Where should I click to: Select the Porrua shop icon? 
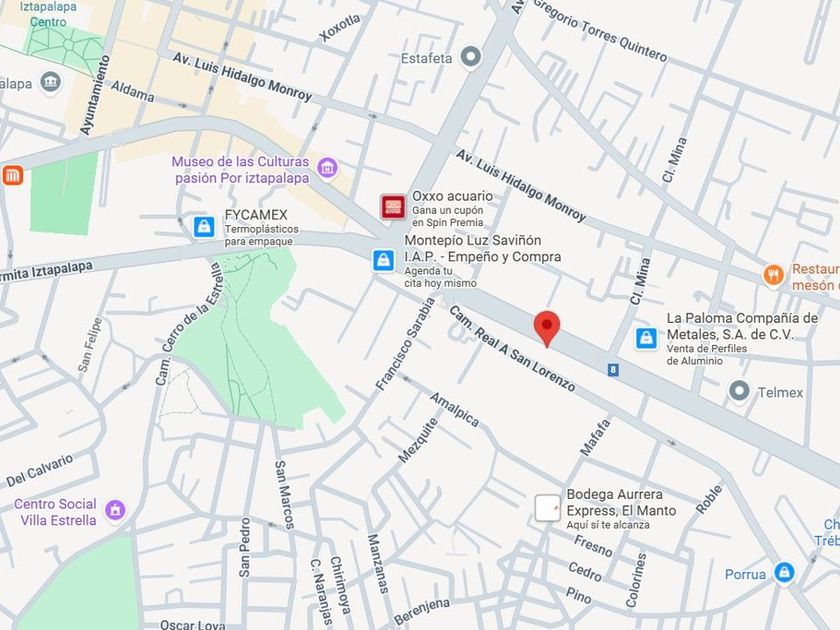[x=784, y=572]
